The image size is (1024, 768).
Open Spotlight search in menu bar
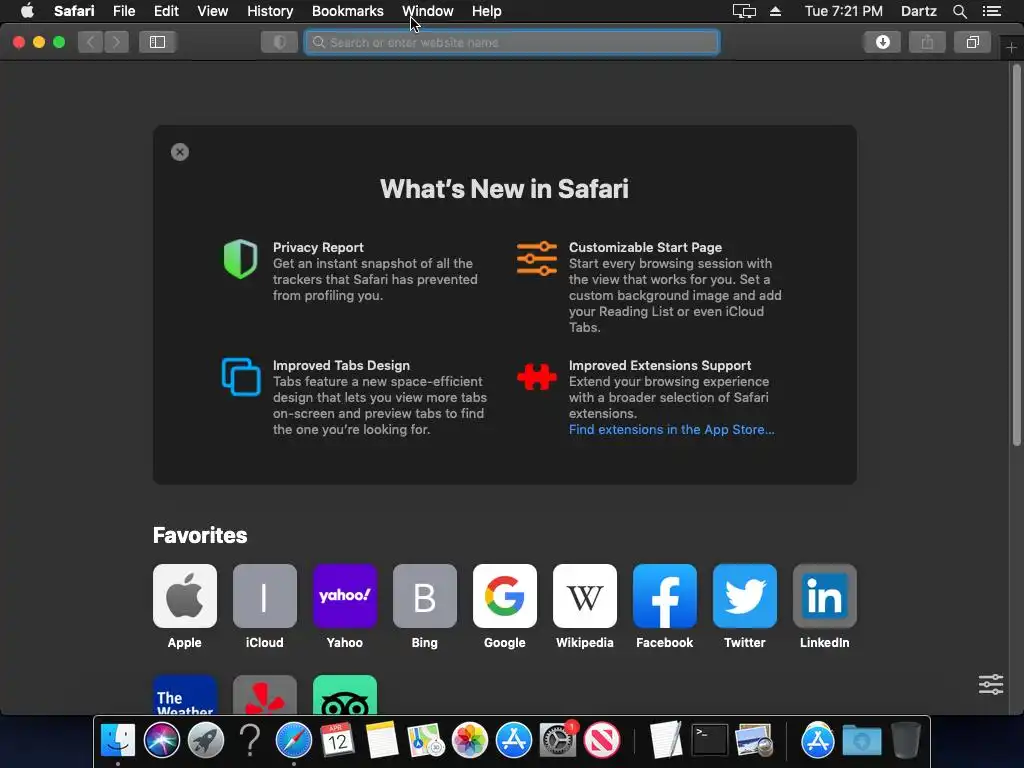(959, 11)
